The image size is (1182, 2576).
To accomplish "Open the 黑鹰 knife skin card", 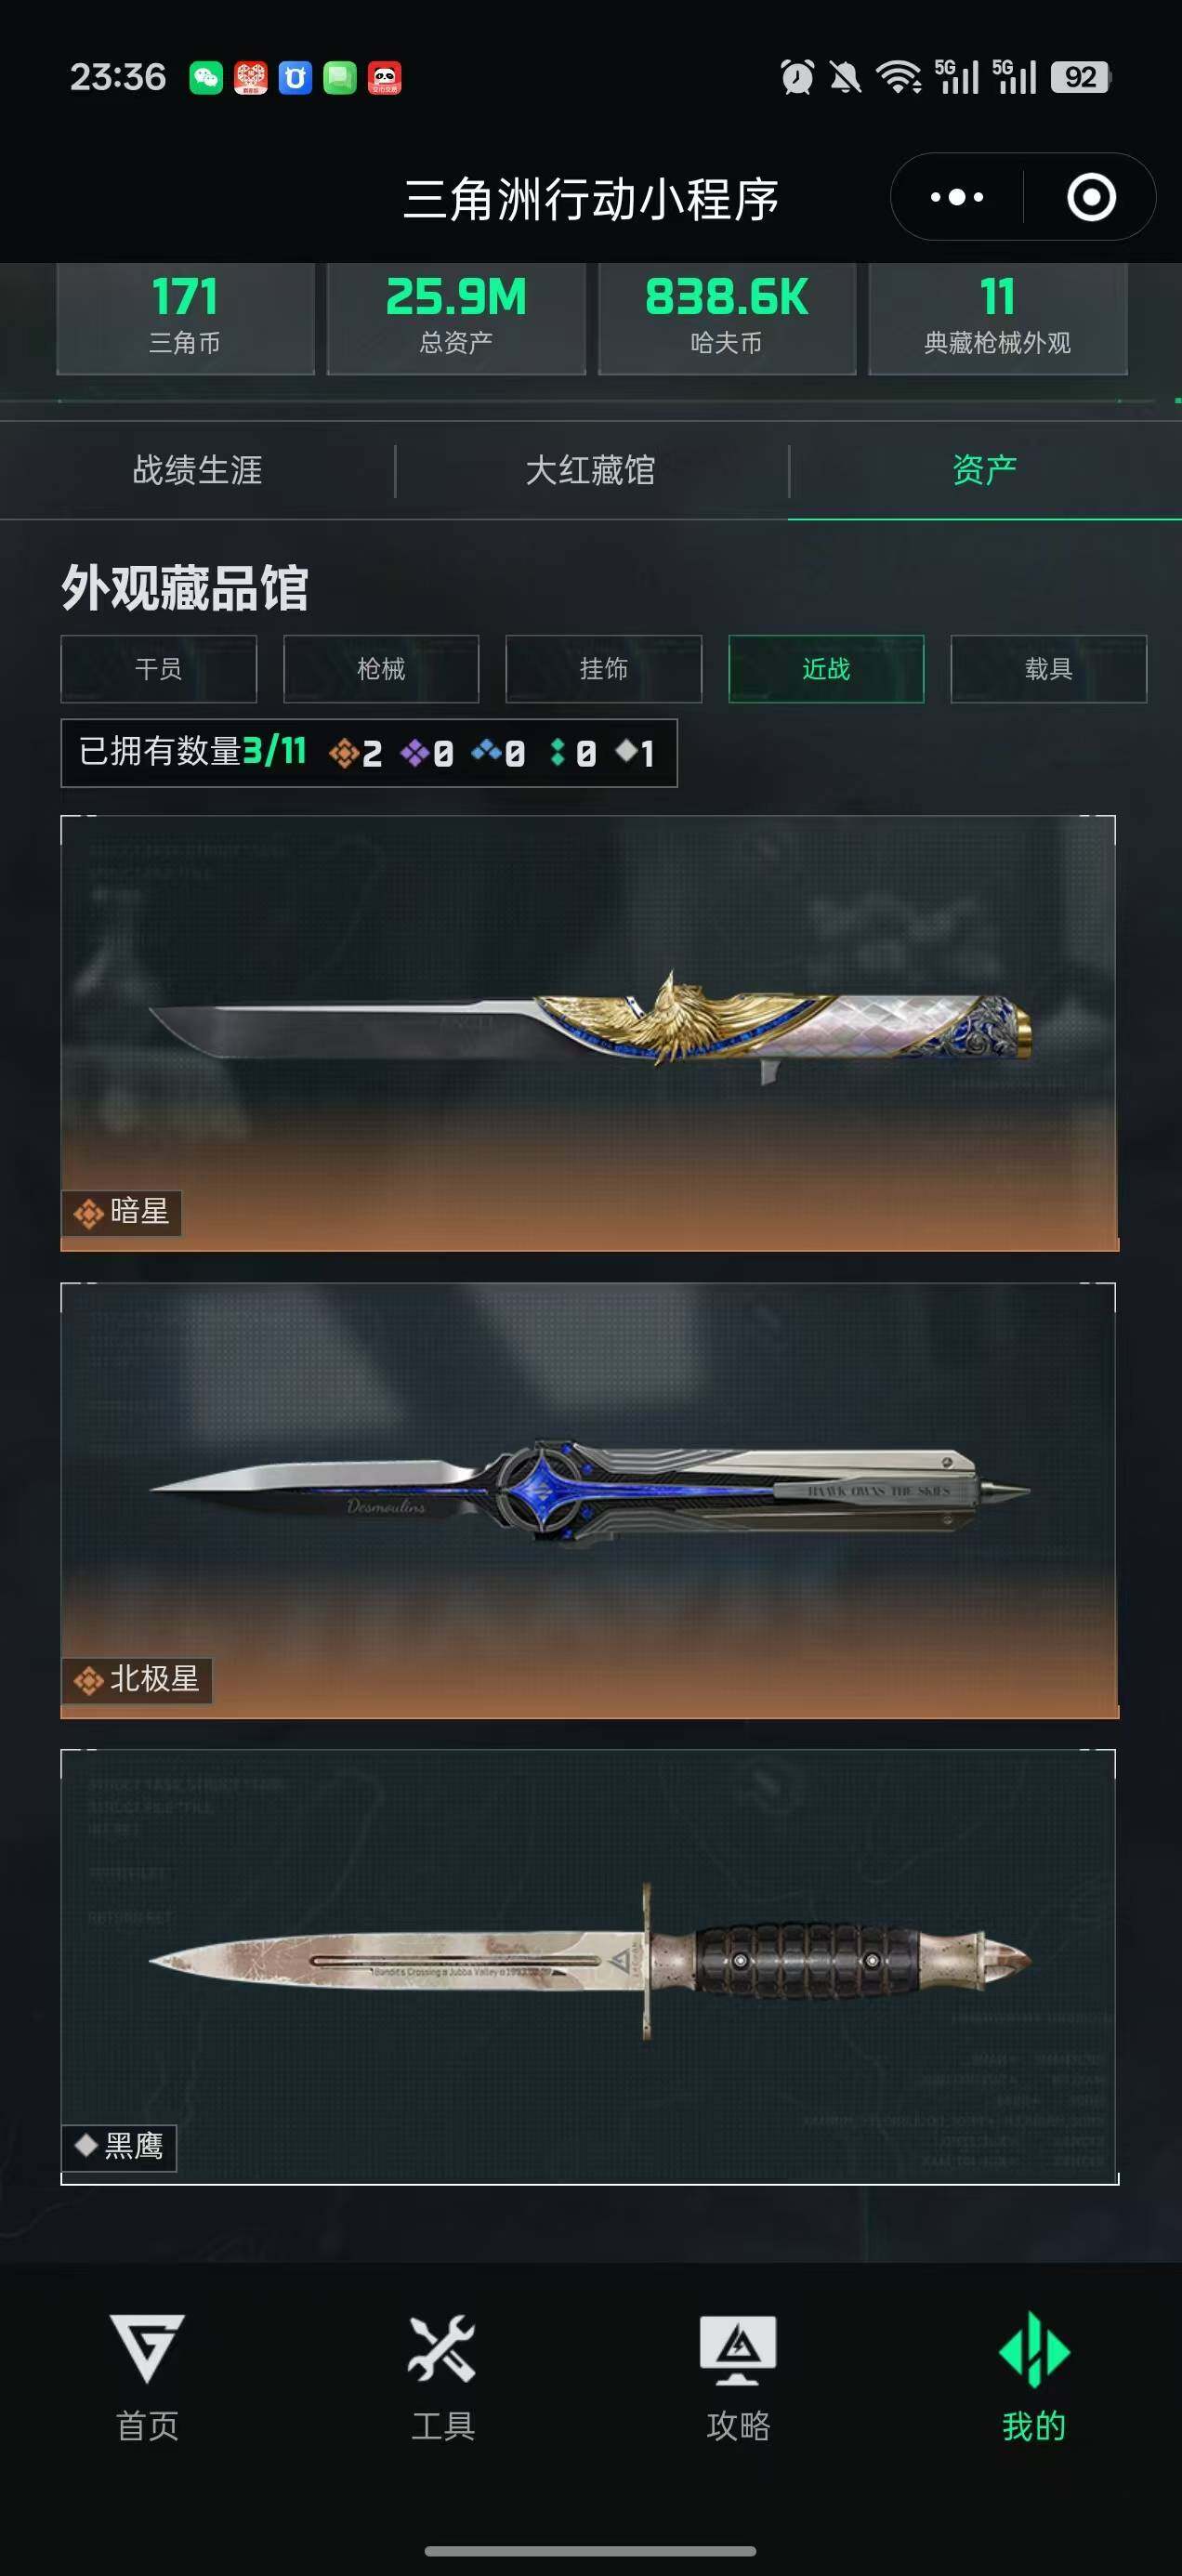I will tap(589, 1967).
